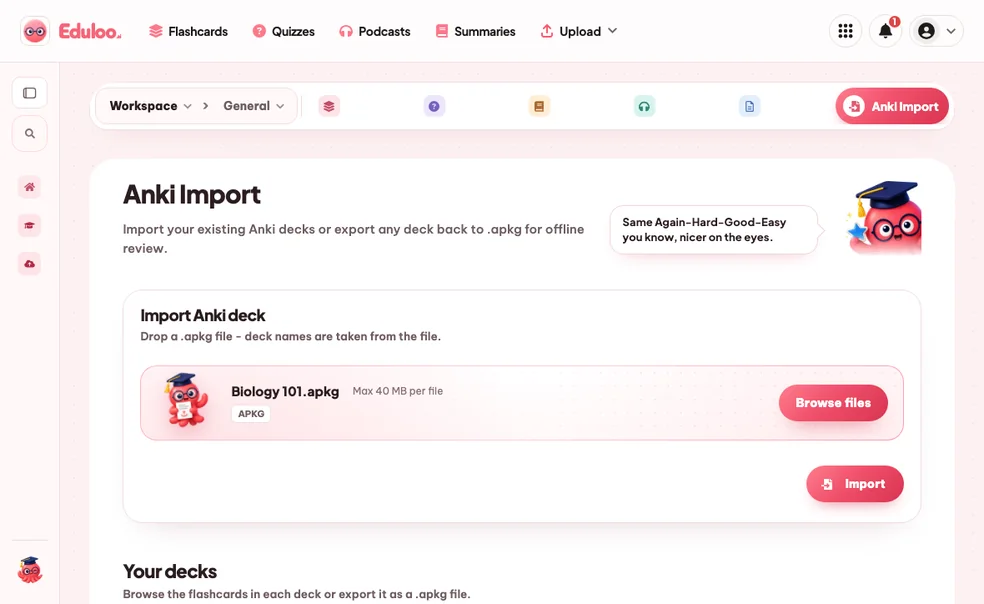Image resolution: width=984 pixels, height=604 pixels.
Task: Select the purple quiz icon in toolbar
Action: pos(434,106)
